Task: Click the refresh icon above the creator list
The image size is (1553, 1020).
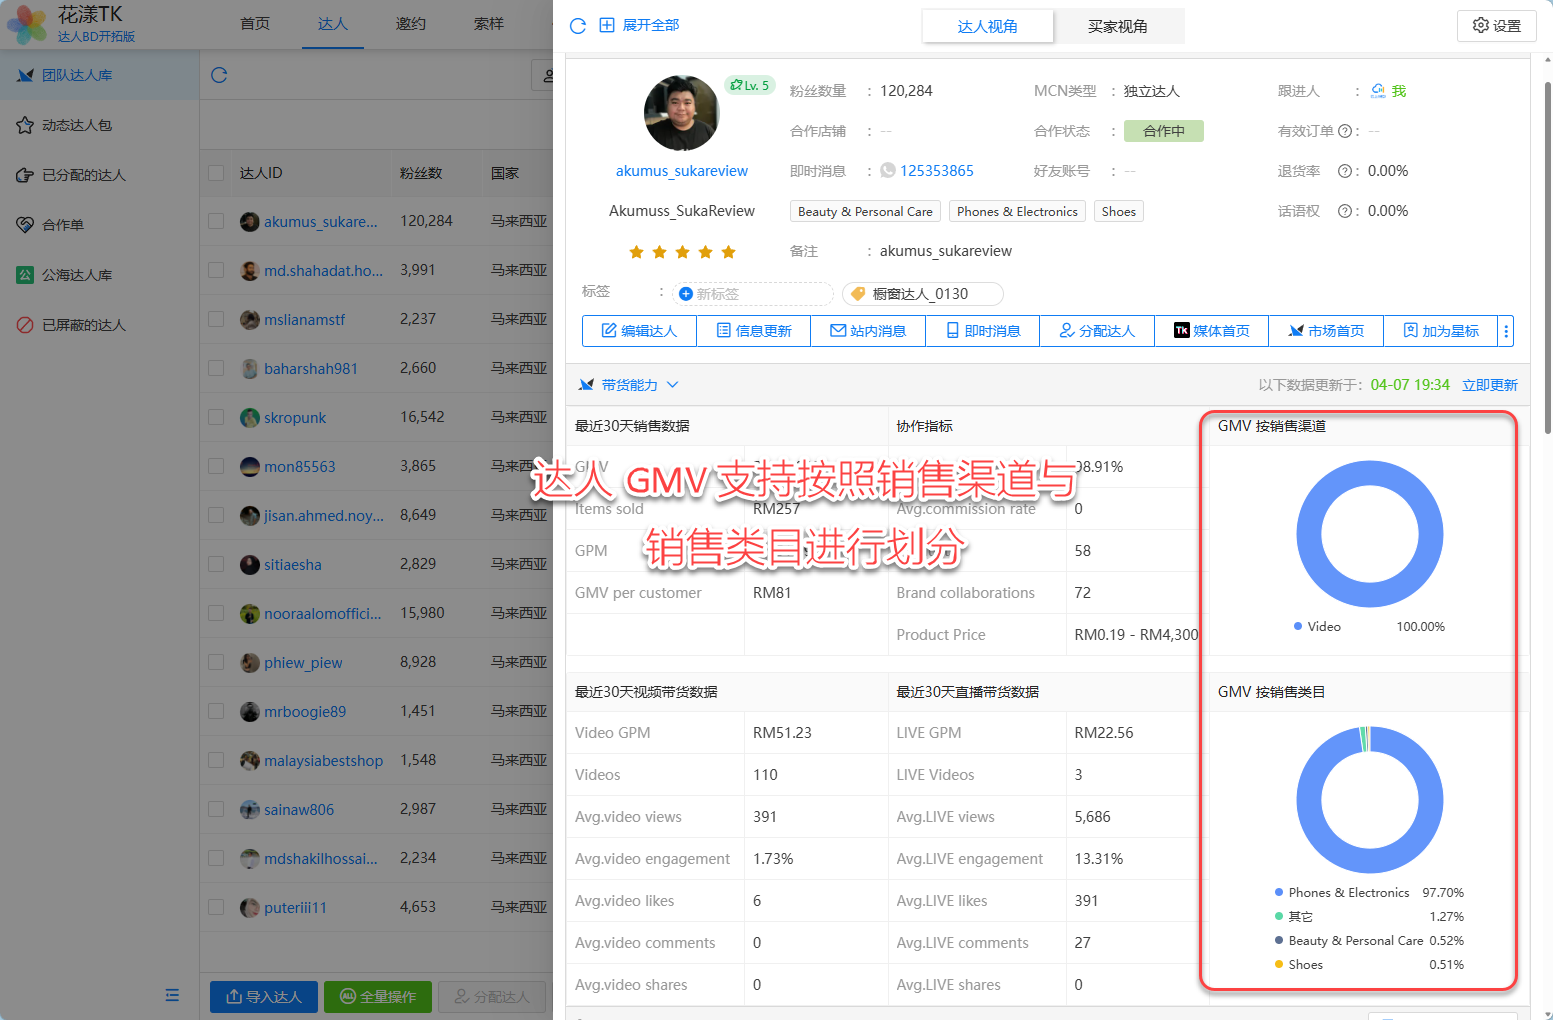Action: pyautogui.click(x=219, y=75)
